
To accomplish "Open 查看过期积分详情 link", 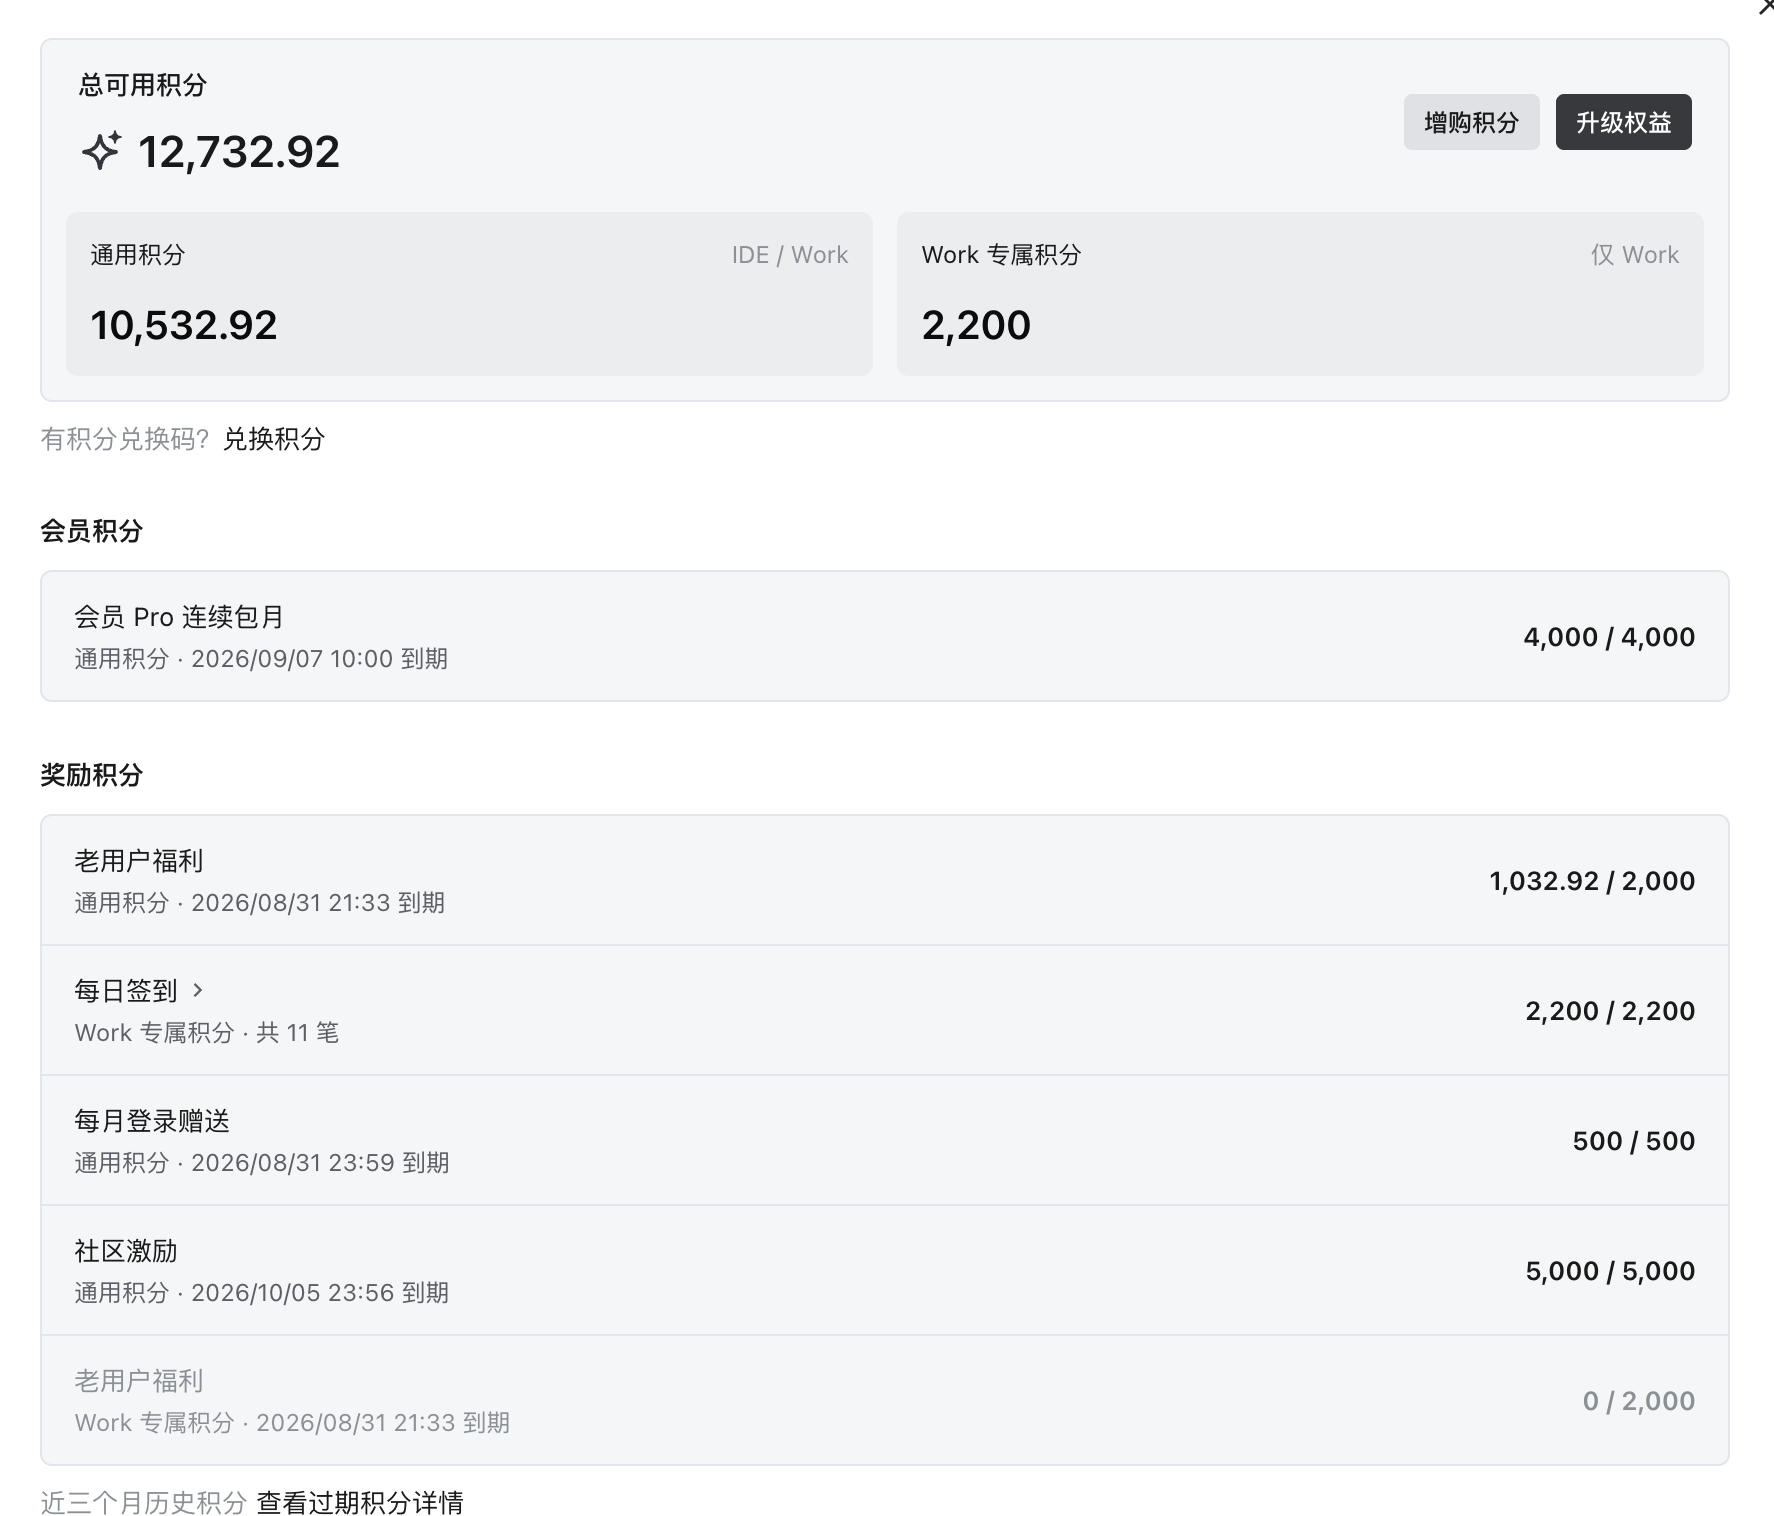I will (360, 1502).
